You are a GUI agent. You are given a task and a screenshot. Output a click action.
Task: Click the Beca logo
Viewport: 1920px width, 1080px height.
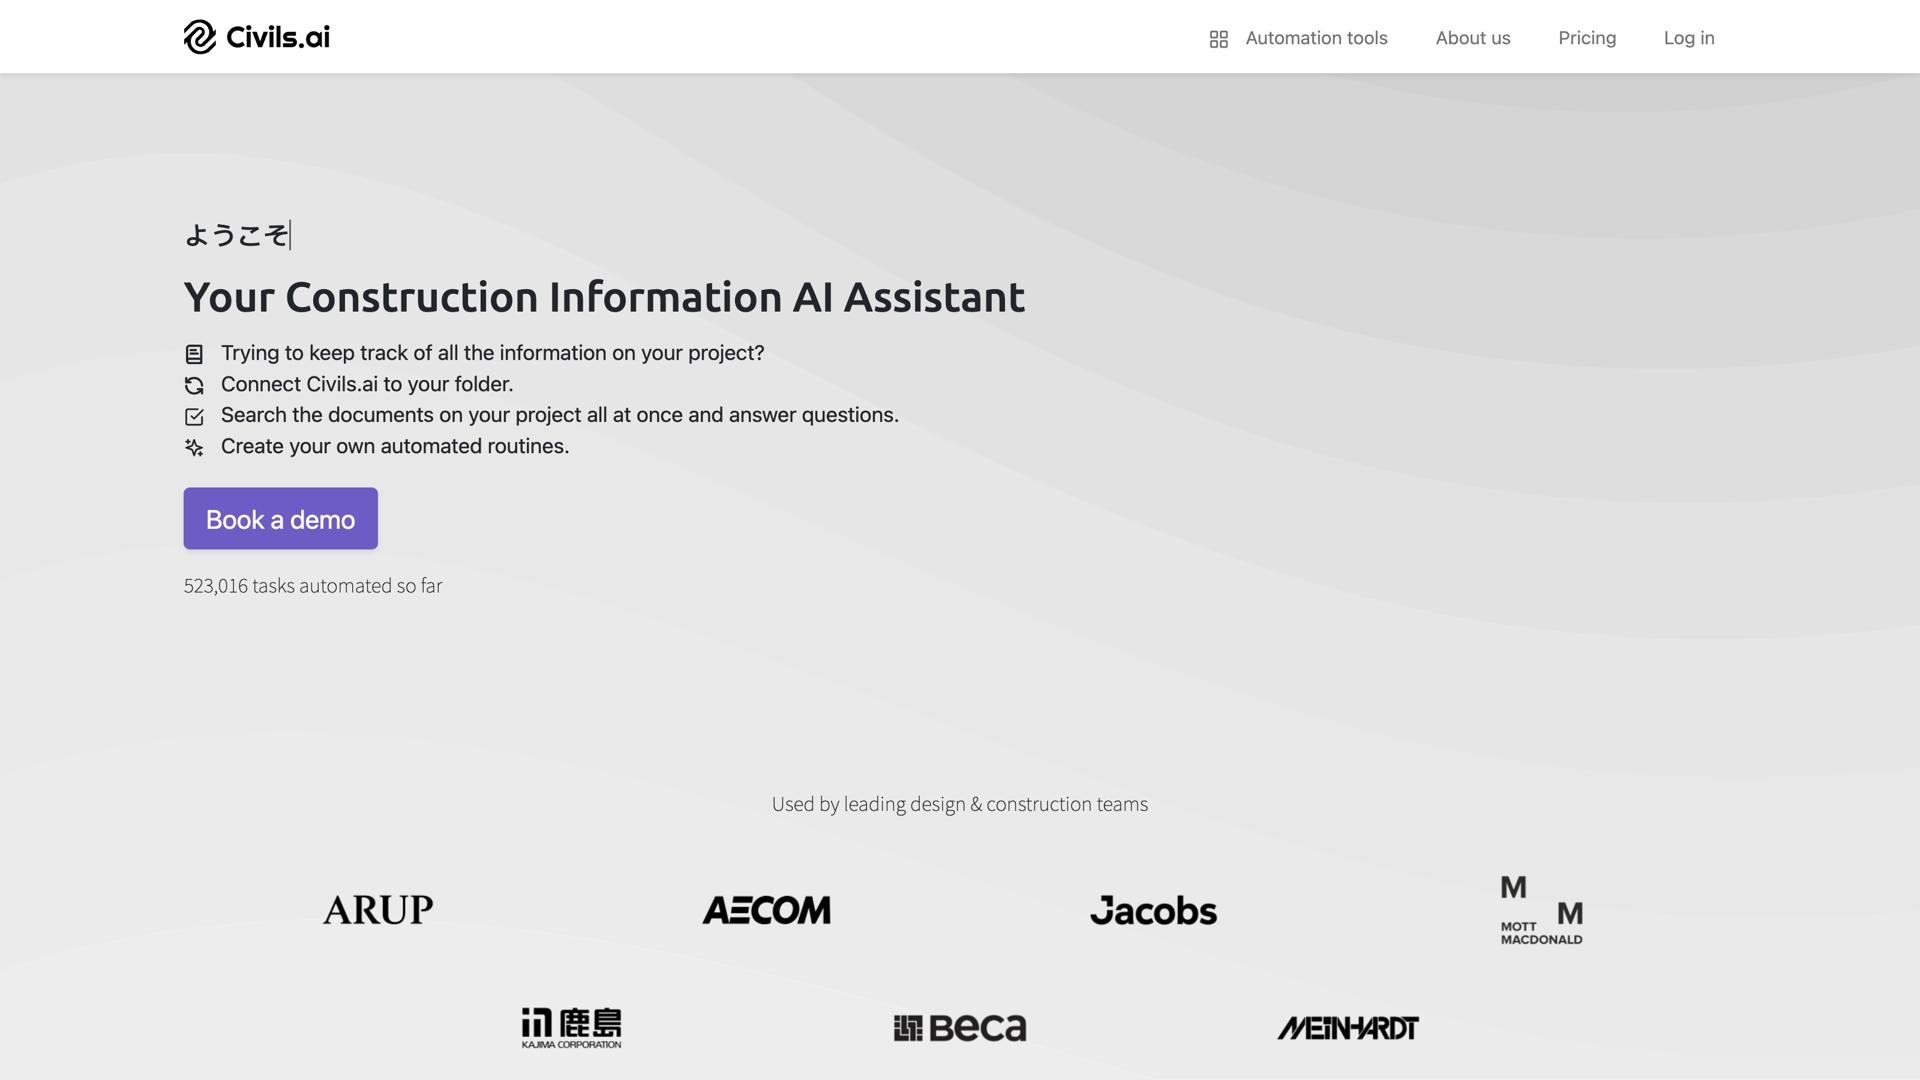(x=959, y=1026)
